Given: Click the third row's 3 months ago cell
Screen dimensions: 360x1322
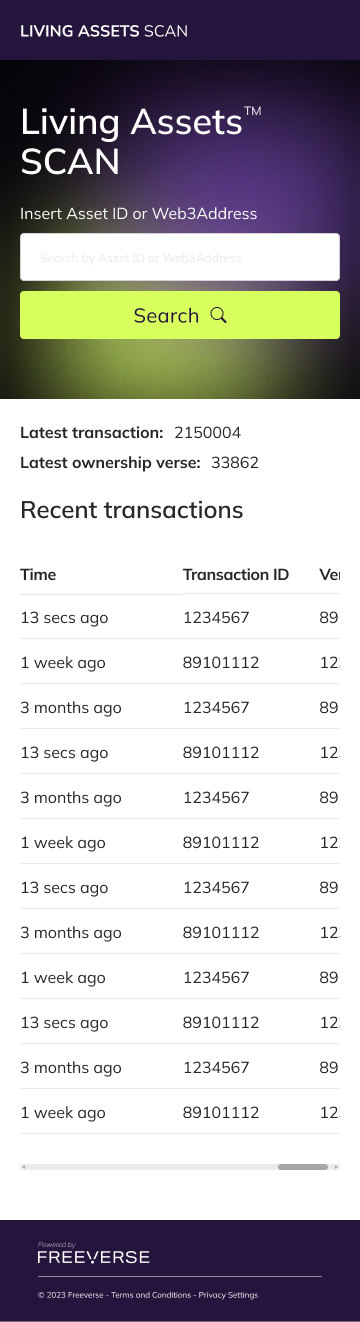Looking at the screenshot, I should (71, 708).
